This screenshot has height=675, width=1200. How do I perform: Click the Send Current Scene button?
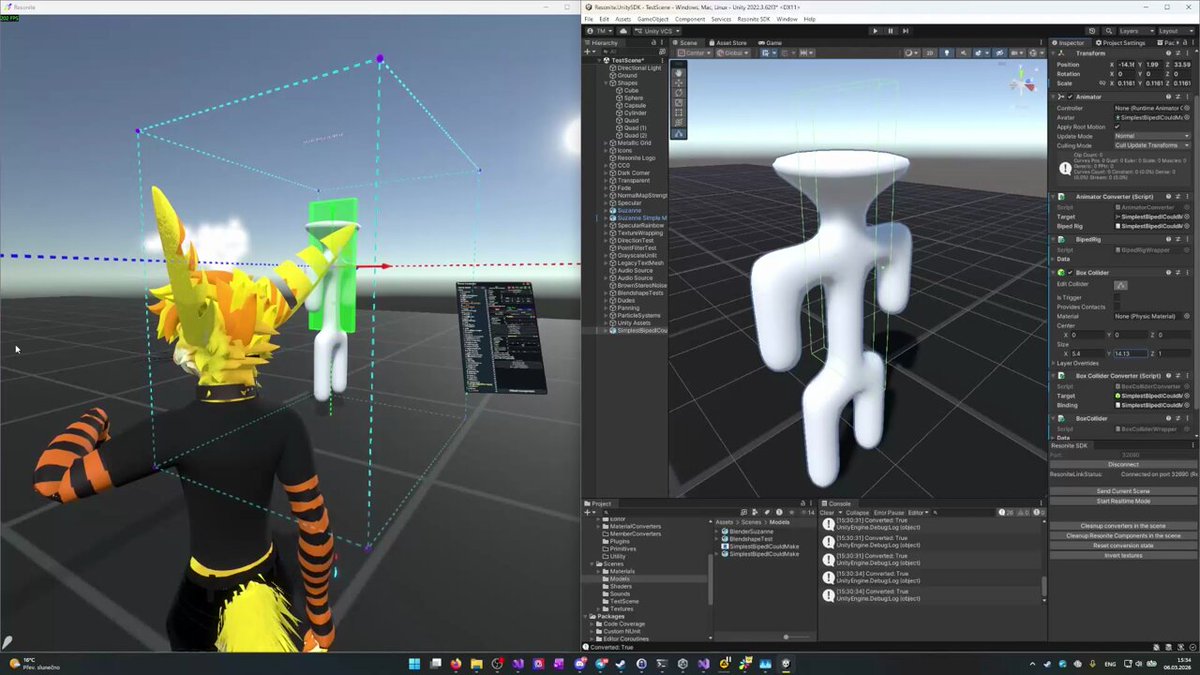point(1123,491)
